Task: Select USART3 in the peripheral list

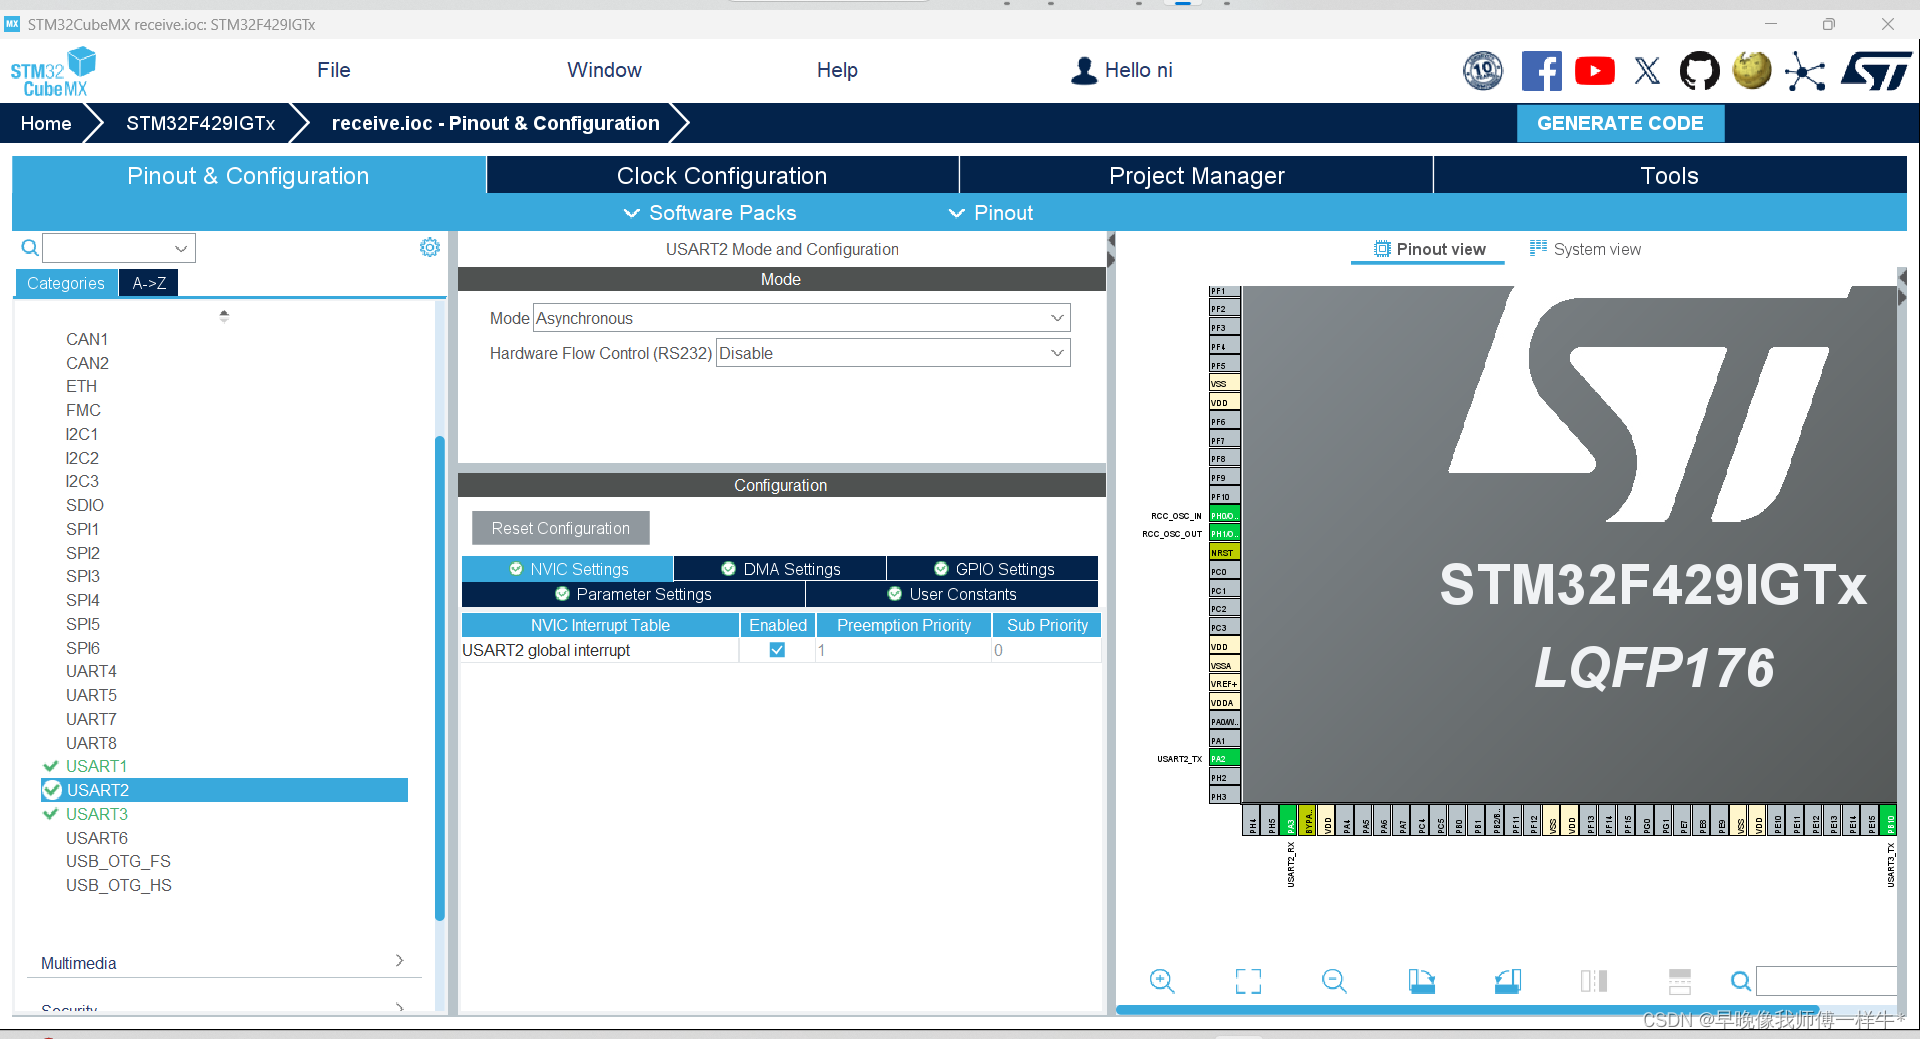Action: (96, 814)
